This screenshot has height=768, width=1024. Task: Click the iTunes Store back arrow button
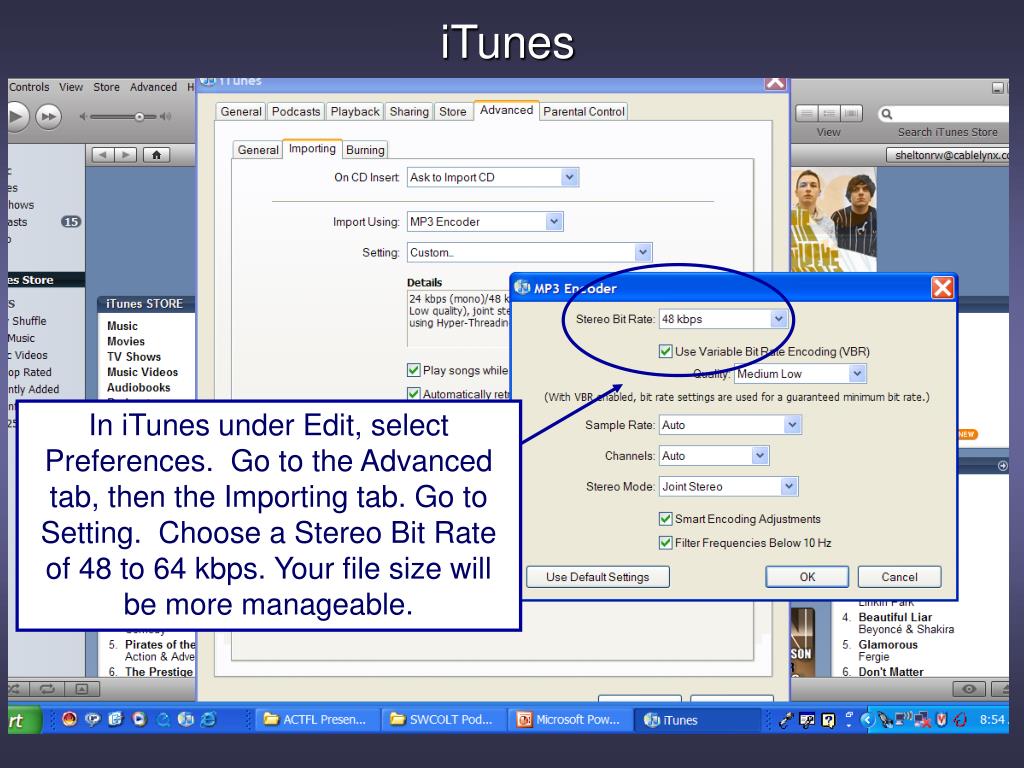point(103,155)
